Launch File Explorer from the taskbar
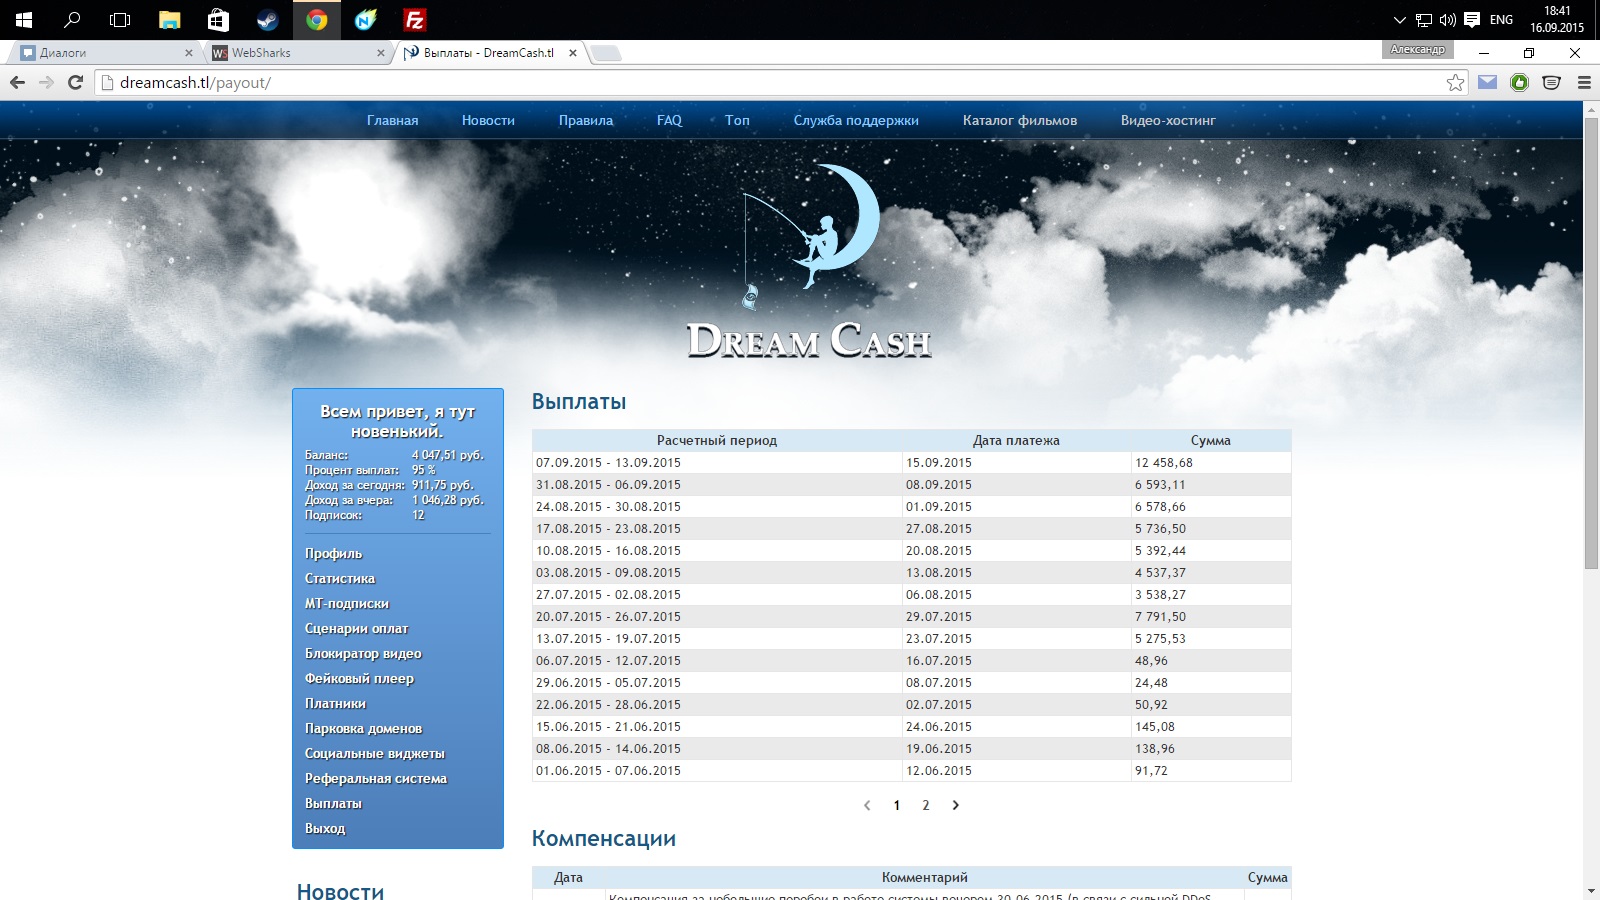Screen dimensions: 1600x900 coord(169,20)
